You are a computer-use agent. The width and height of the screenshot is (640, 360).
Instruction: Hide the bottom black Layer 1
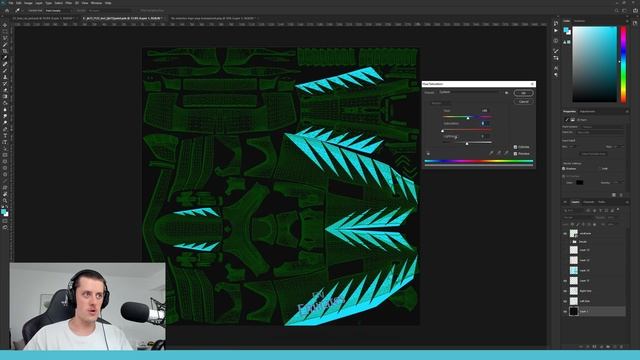[565, 311]
